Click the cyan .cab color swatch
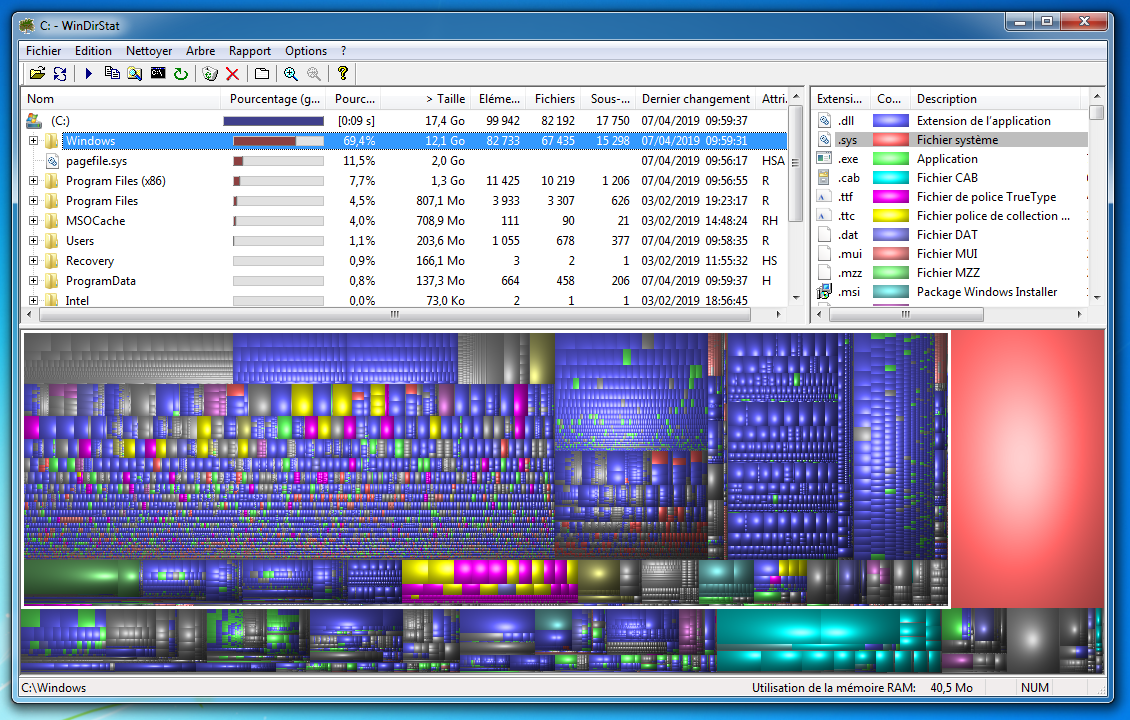1130x720 pixels. (891, 177)
